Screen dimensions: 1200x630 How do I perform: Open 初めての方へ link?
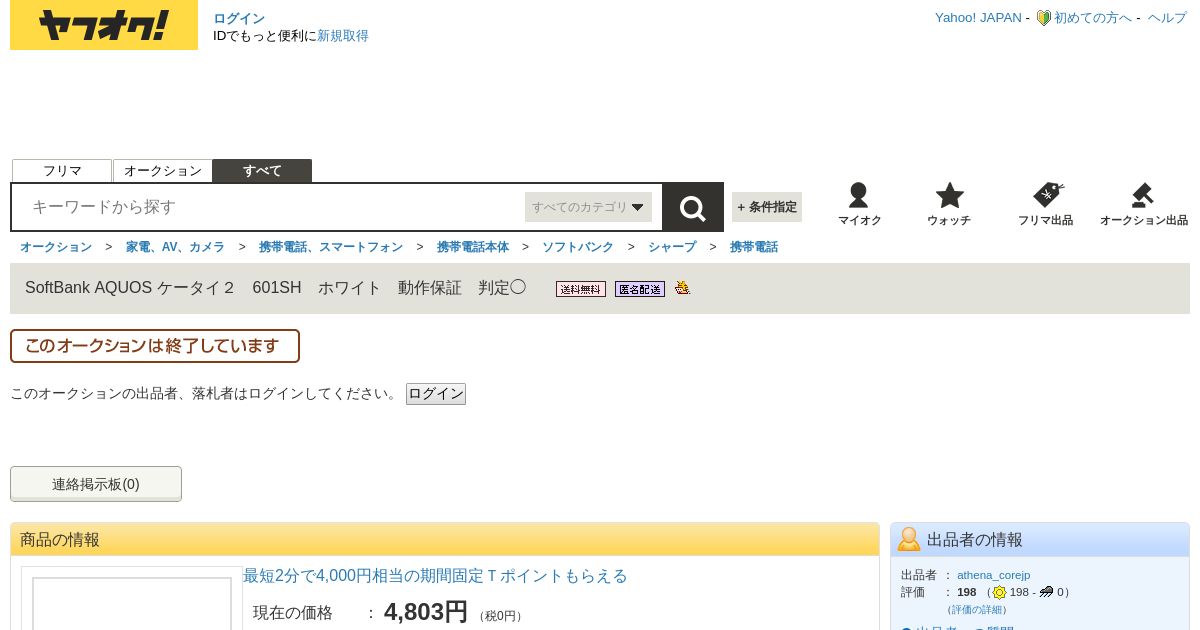(1093, 18)
